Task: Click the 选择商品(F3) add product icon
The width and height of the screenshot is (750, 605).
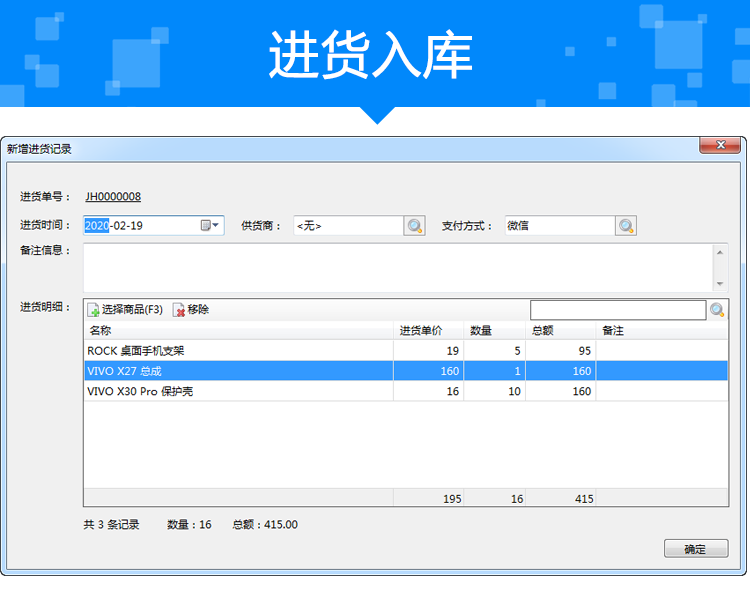Action: pyautogui.click(x=93, y=310)
